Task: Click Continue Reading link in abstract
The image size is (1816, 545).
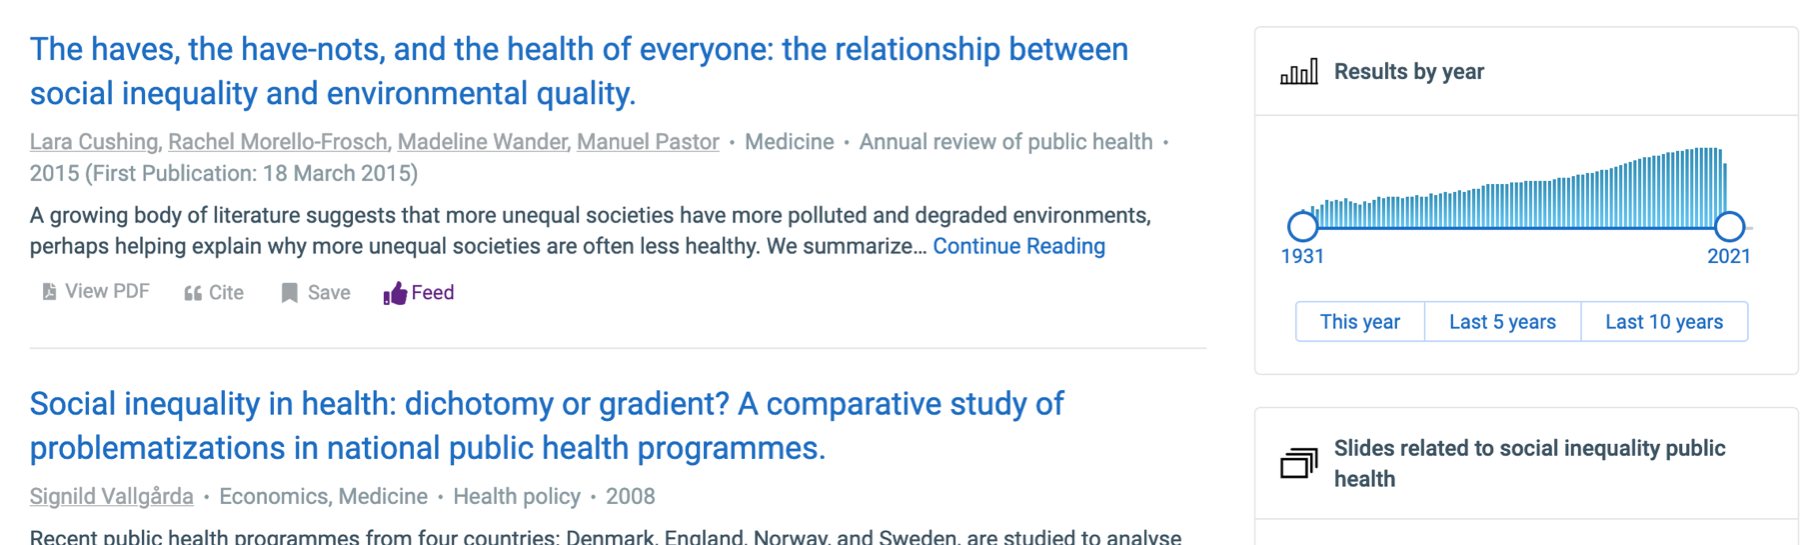Action: [x=1018, y=246]
